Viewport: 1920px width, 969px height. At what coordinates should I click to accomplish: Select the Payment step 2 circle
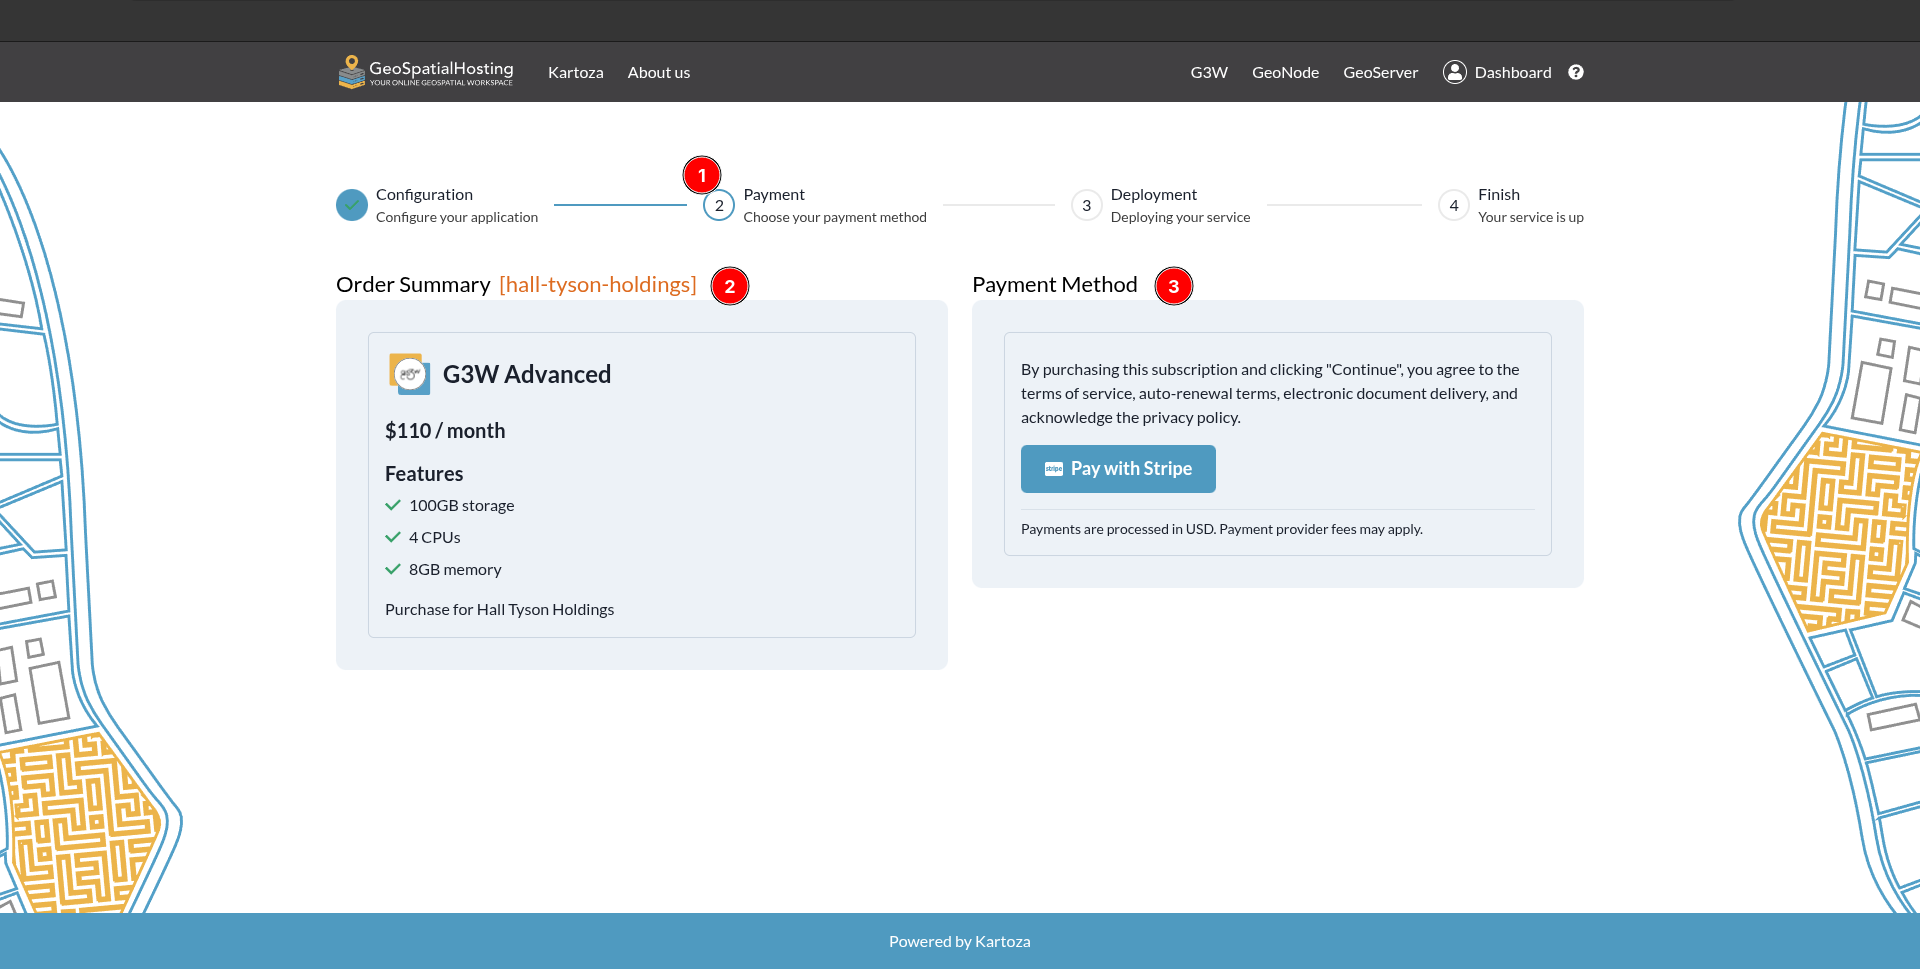(x=719, y=205)
